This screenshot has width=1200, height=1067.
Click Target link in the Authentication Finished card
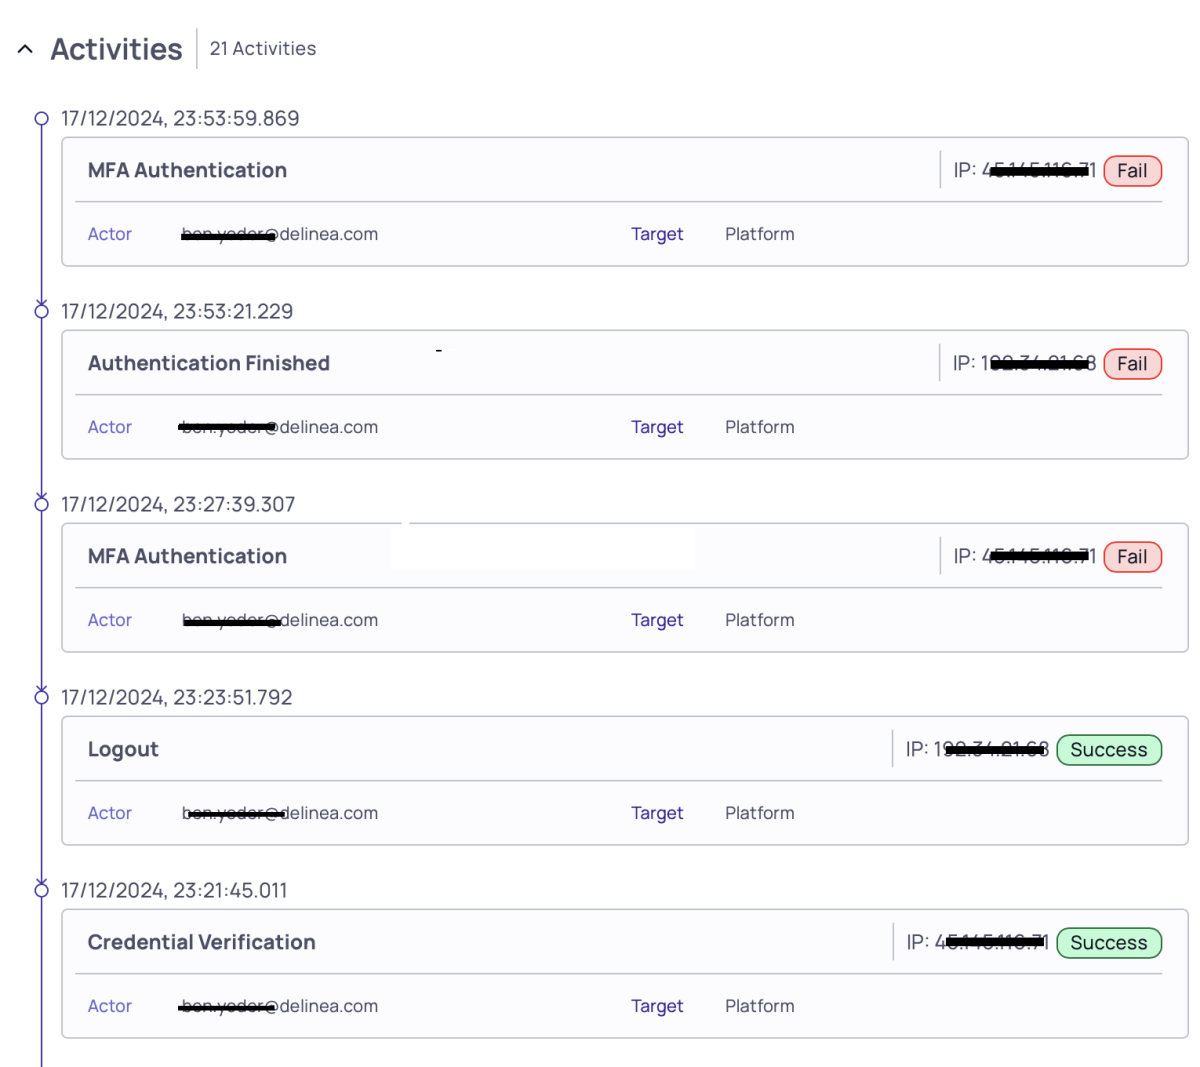[x=657, y=427]
